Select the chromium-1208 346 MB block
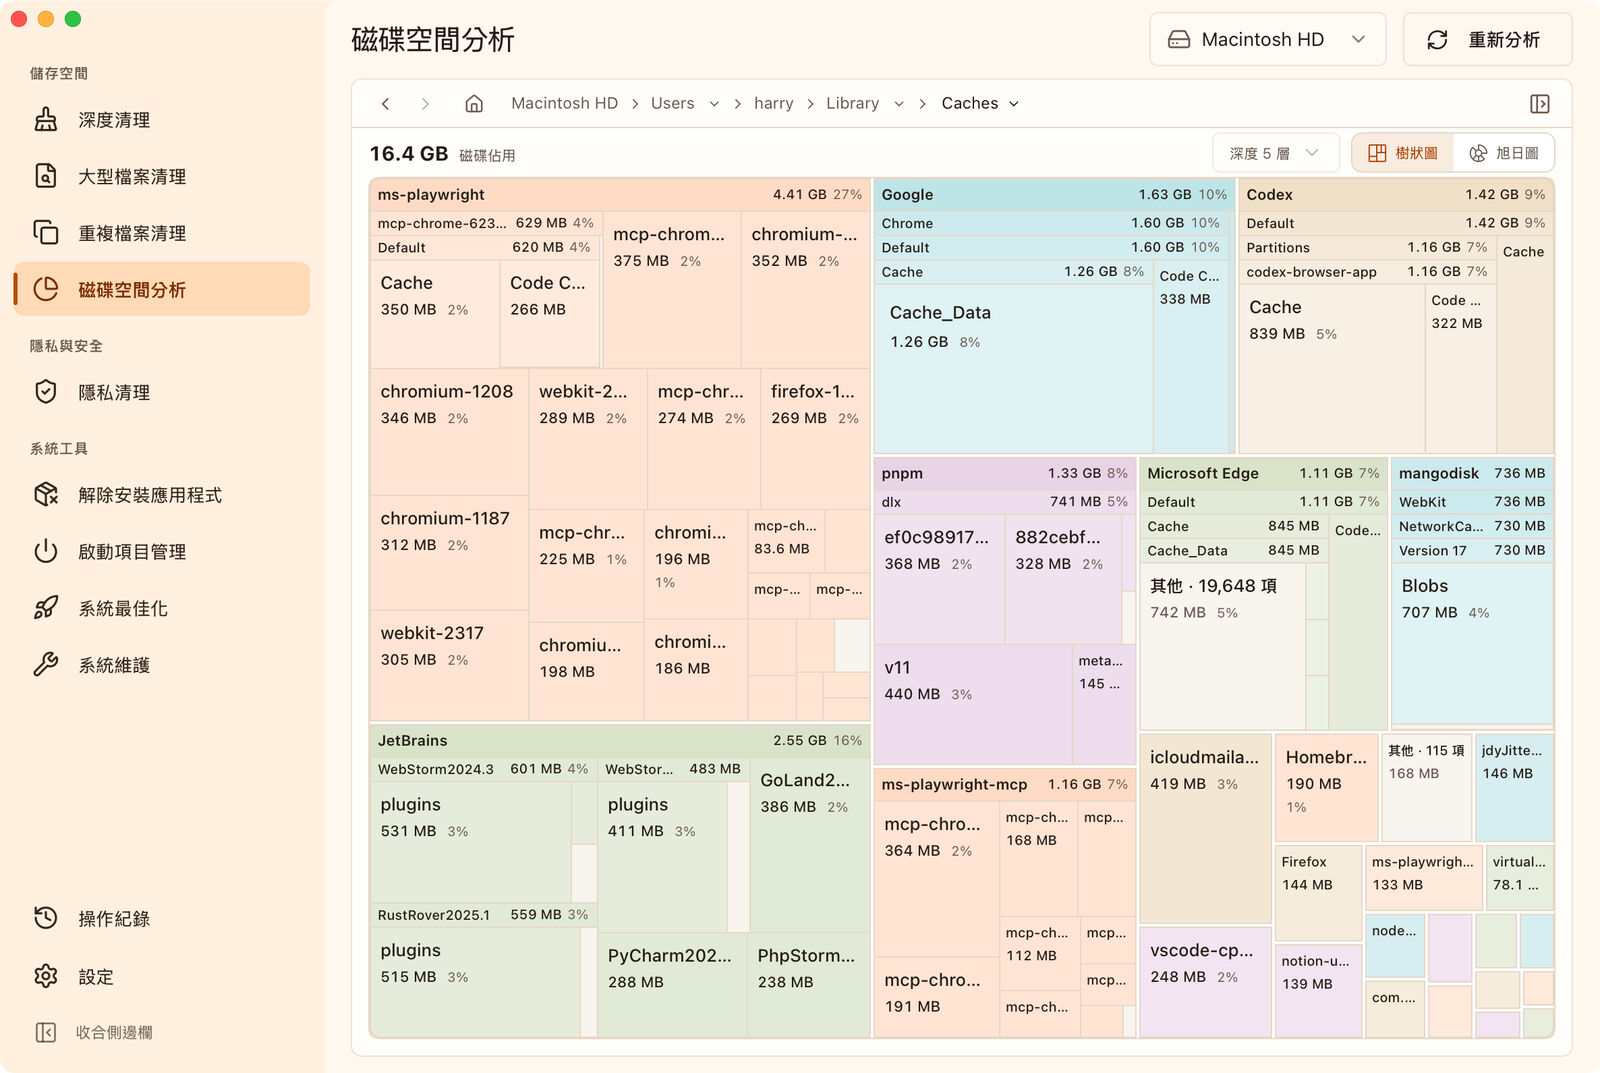 [x=448, y=432]
